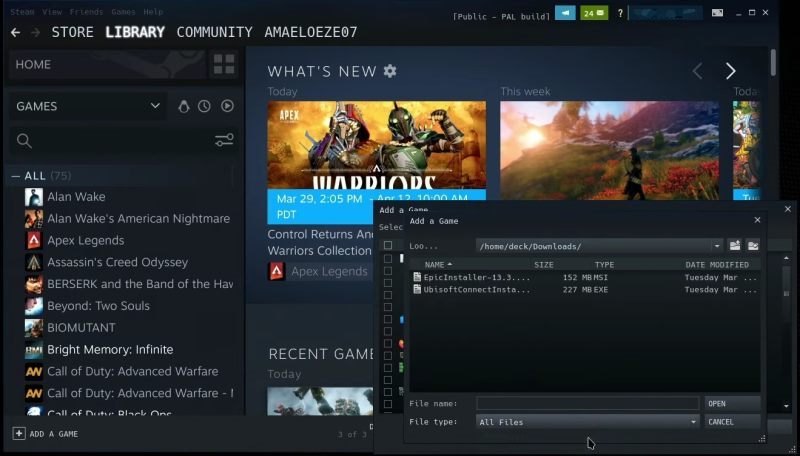Click scroll-up arrow in rear Add a Game window
800x456 pixels.
(786, 259)
